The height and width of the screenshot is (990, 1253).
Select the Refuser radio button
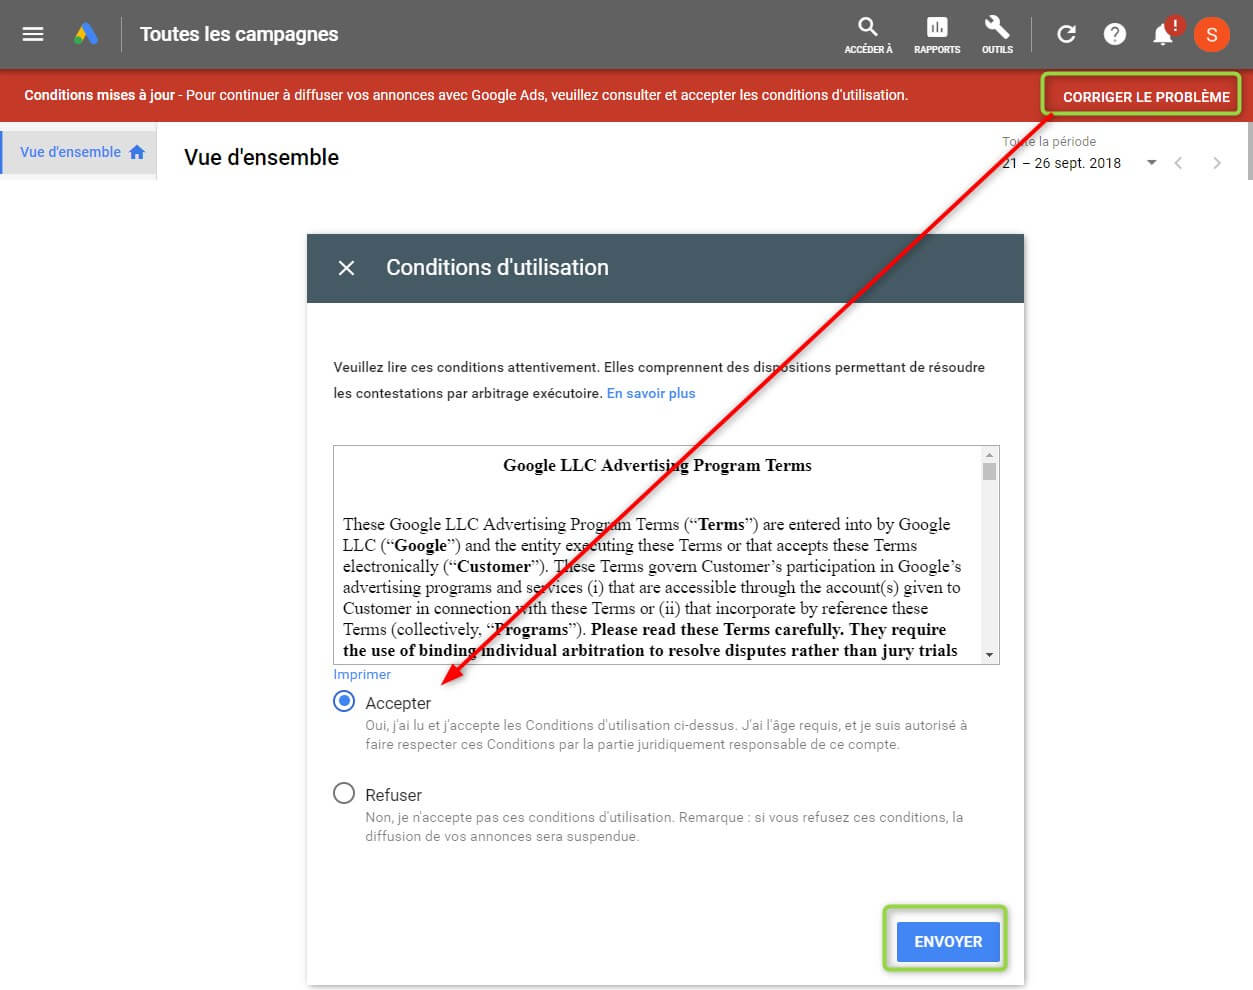[x=344, y=793]
